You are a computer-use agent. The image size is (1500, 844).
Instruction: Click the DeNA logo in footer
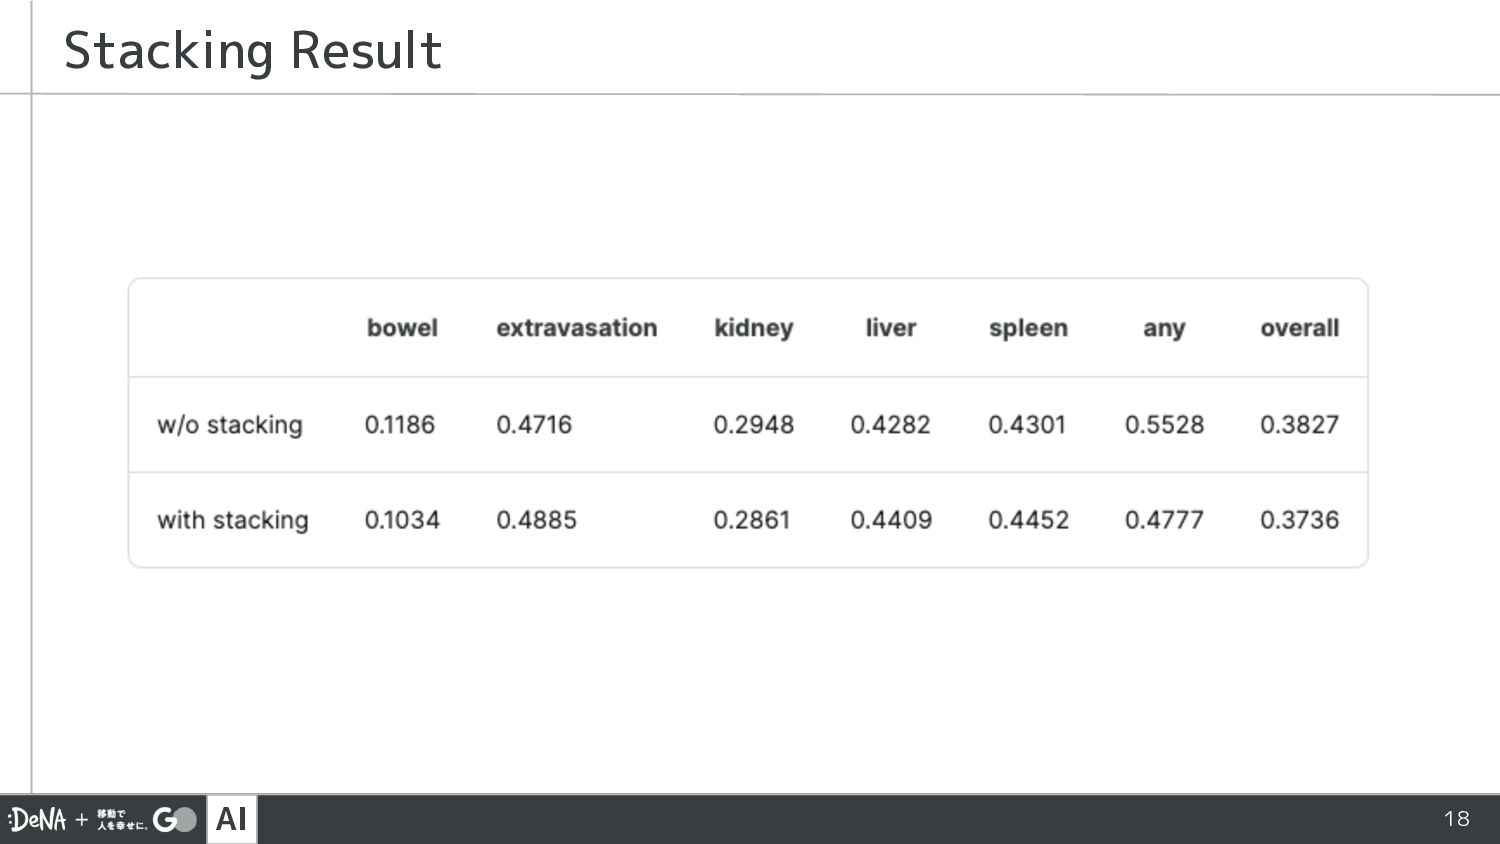37,820
